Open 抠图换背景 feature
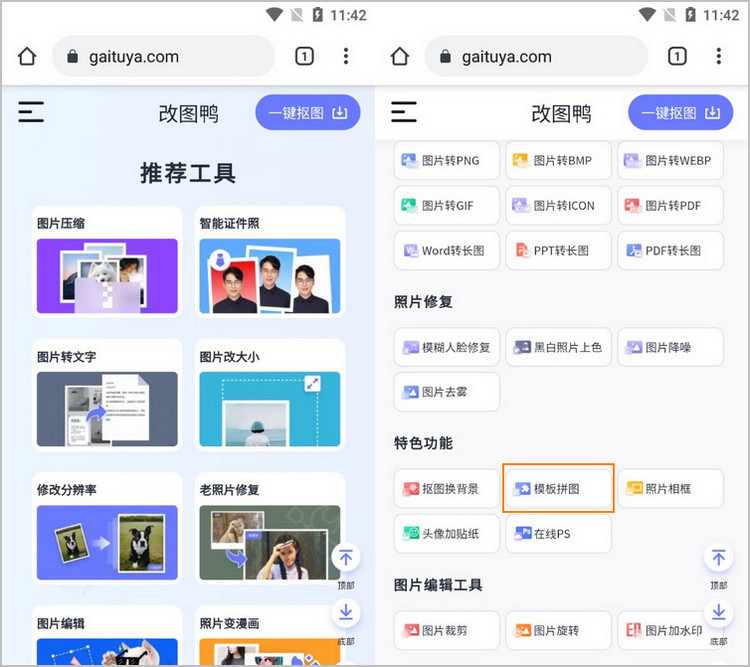The height and width of the screenshot is (667, 750). (x=447, y=489)
